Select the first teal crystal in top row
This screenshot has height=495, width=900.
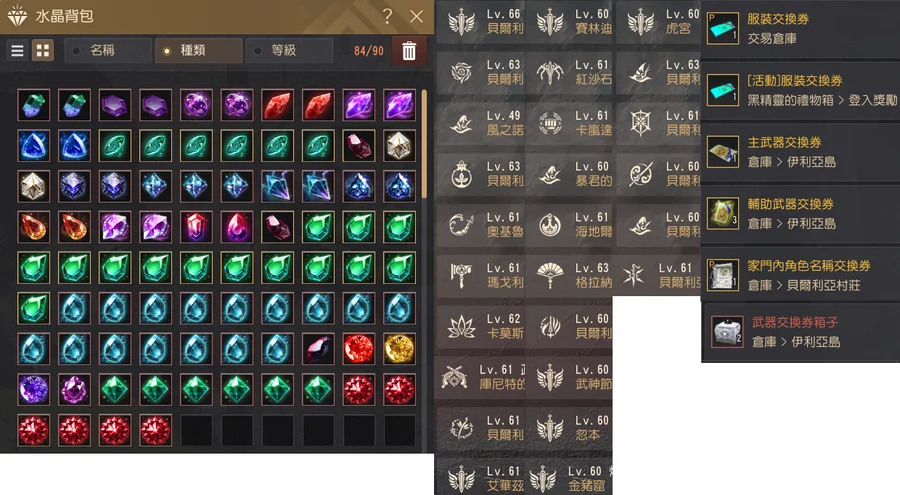33,105
